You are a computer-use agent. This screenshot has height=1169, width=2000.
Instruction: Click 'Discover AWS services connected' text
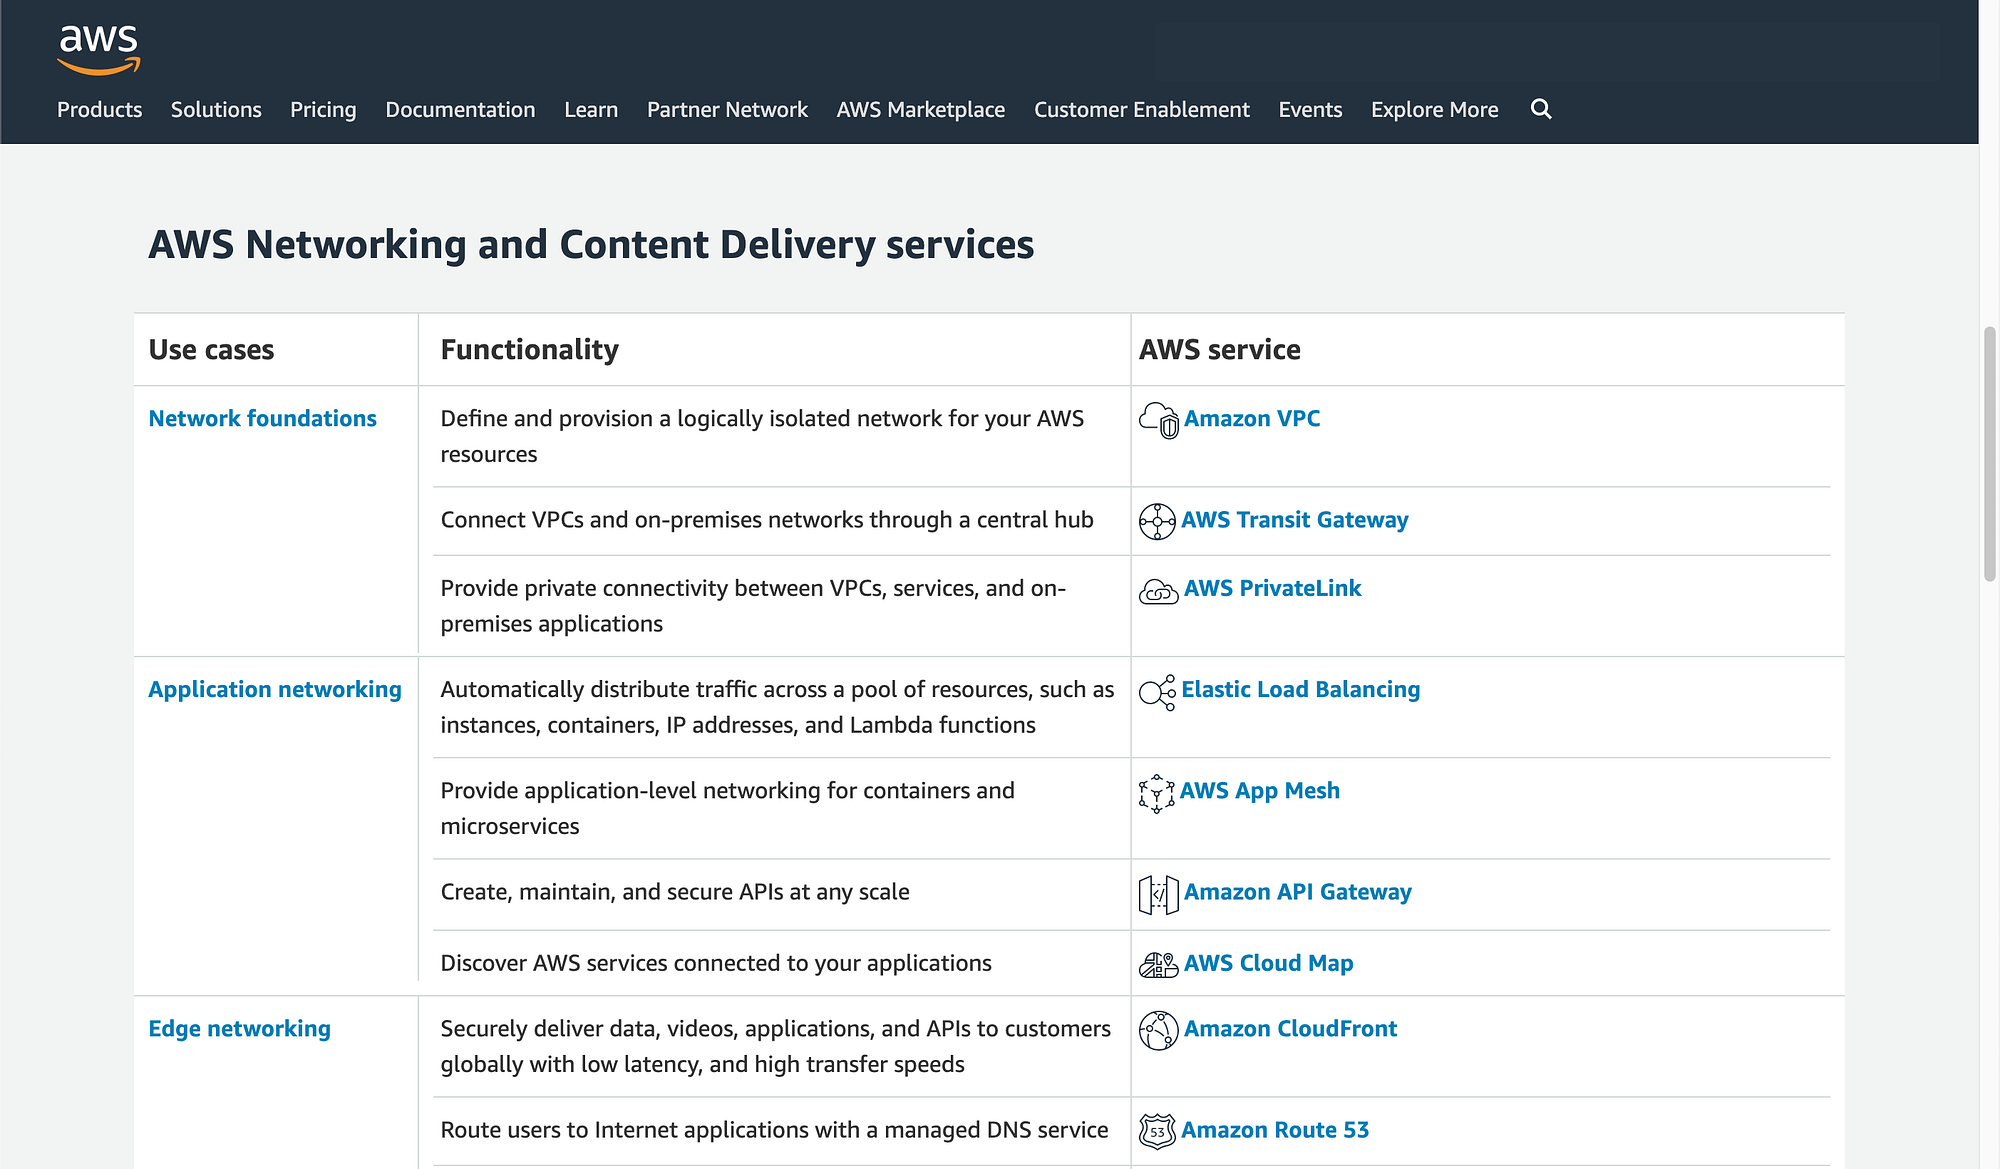tap(716, 963)
